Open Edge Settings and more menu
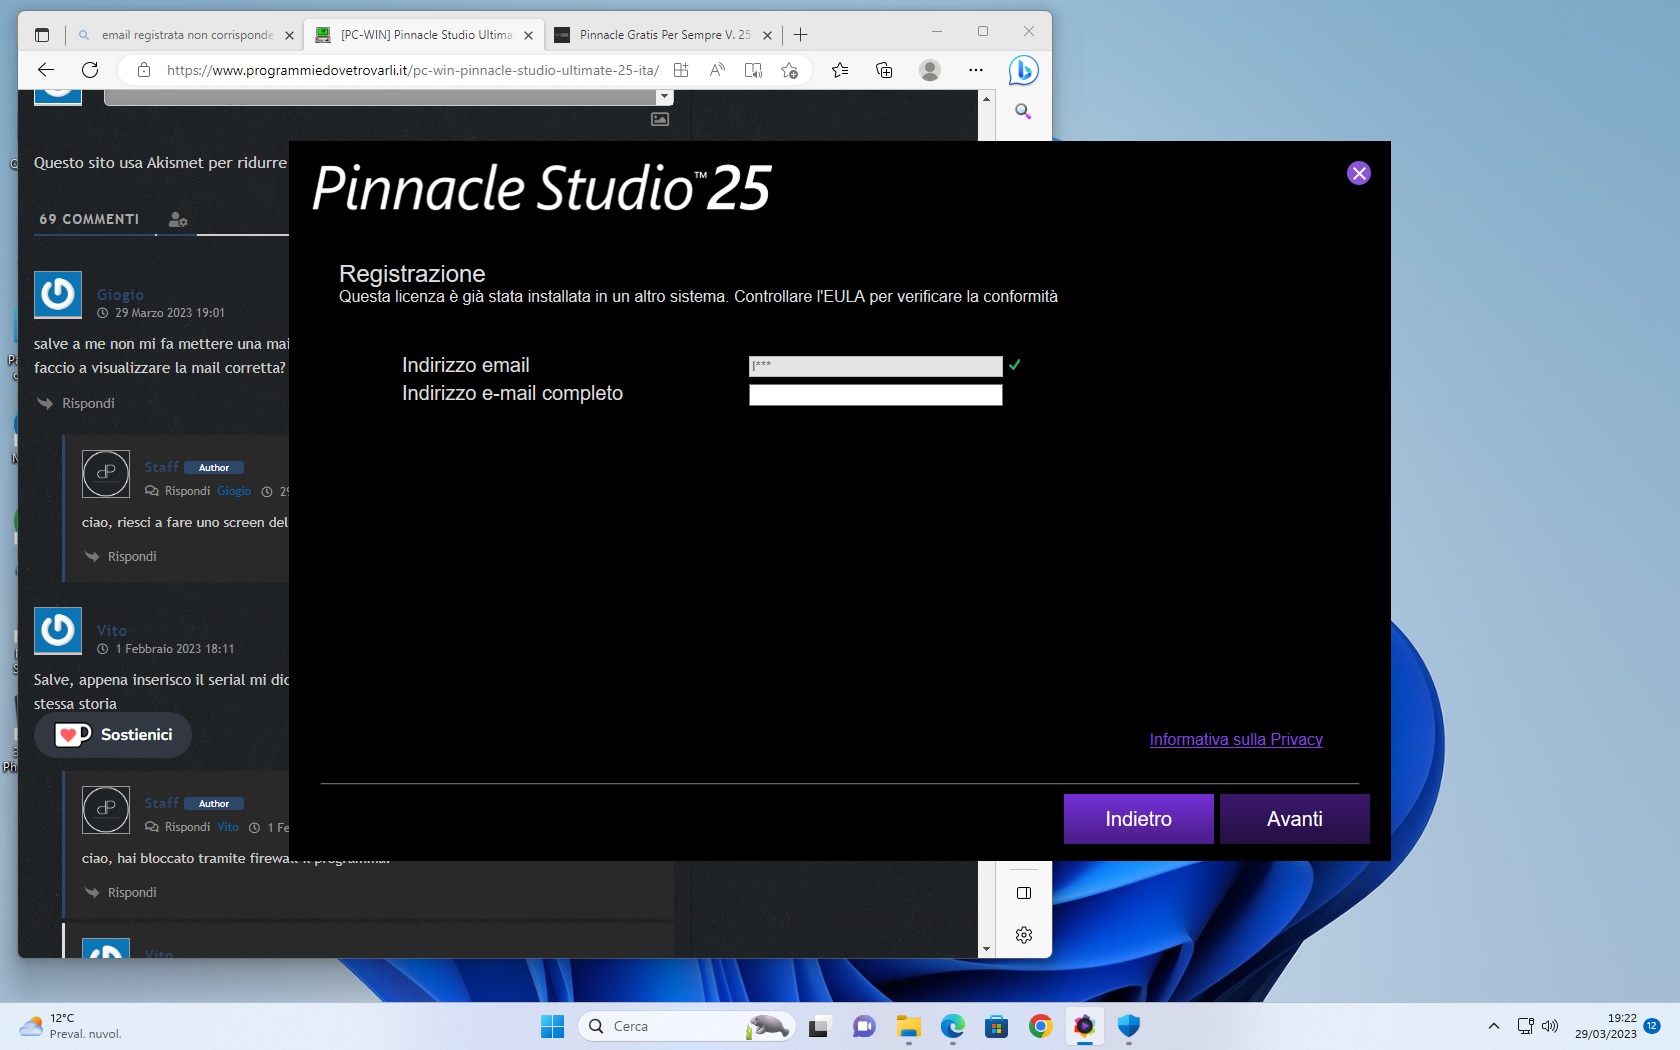Screen dimensions: 1680x1050 coord(976,70)
